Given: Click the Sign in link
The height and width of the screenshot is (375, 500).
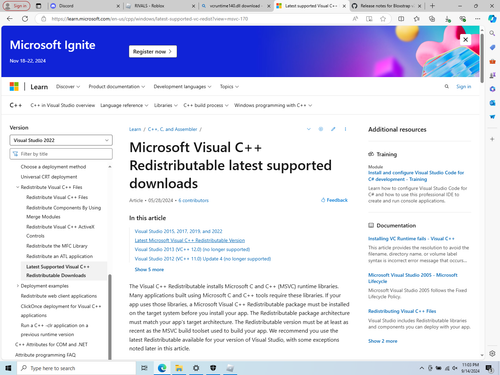Looking at the screenshot, I should point(464,87).
